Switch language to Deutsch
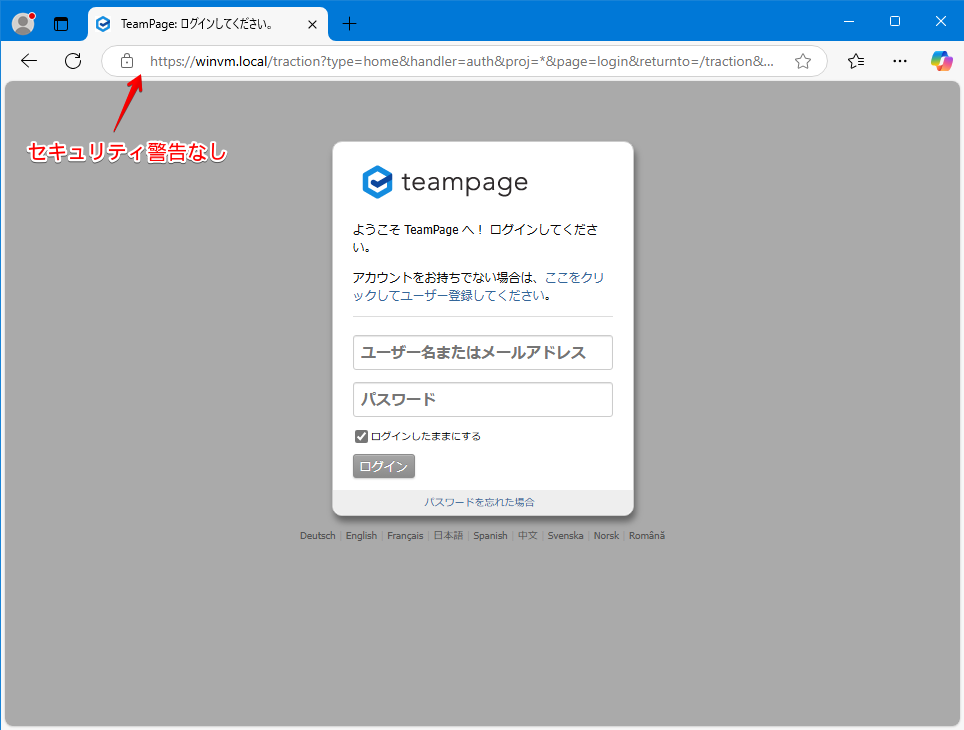This screenshot has height=730, width=964. click(x=318, y=536)
